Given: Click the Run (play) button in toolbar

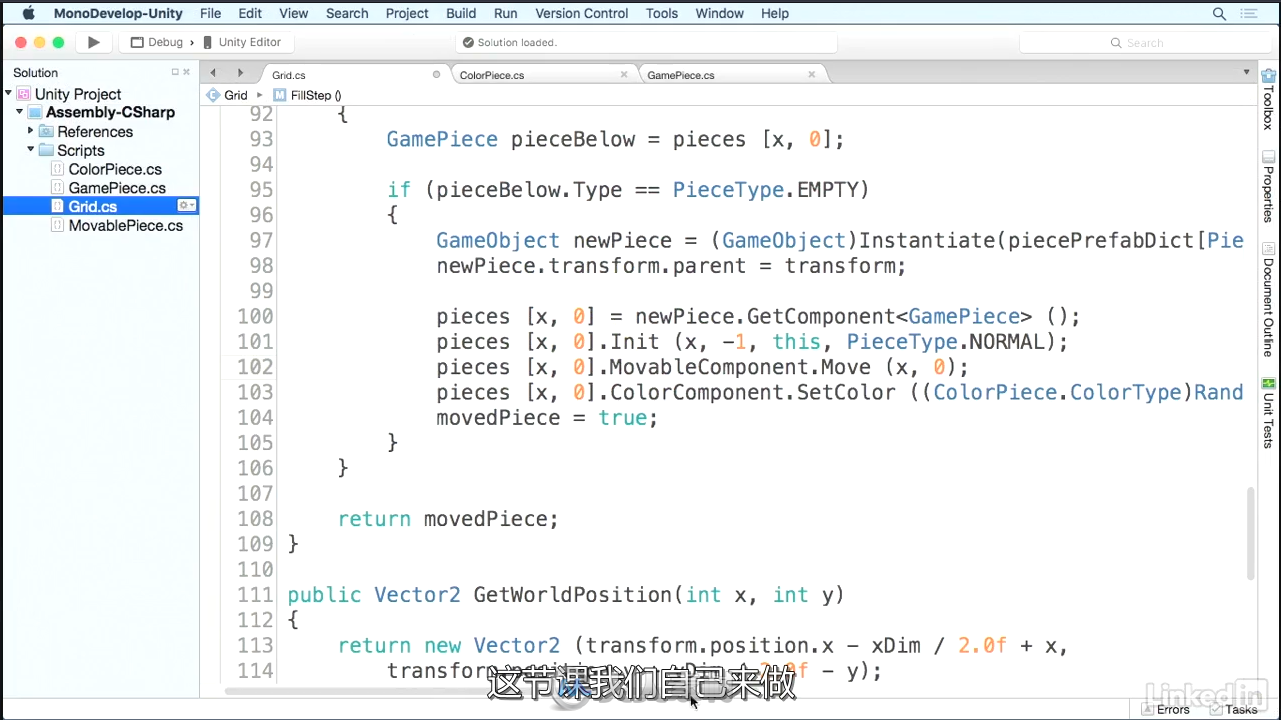Looking at the screenshot, I should point(94,42).
